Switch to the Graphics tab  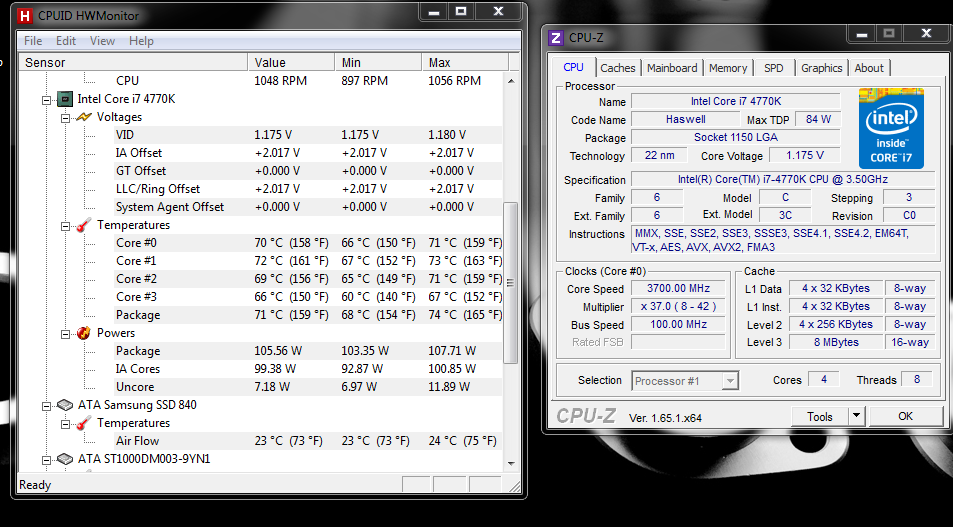pyautogui.click(x=821, y=68)
